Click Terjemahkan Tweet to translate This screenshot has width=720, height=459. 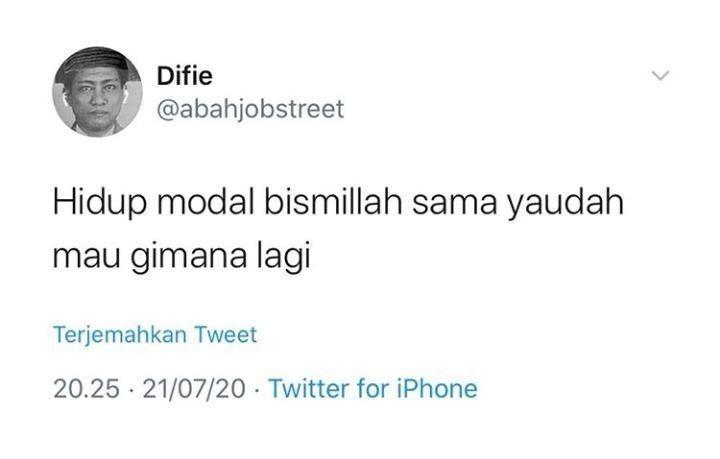(x=155, y=335)
